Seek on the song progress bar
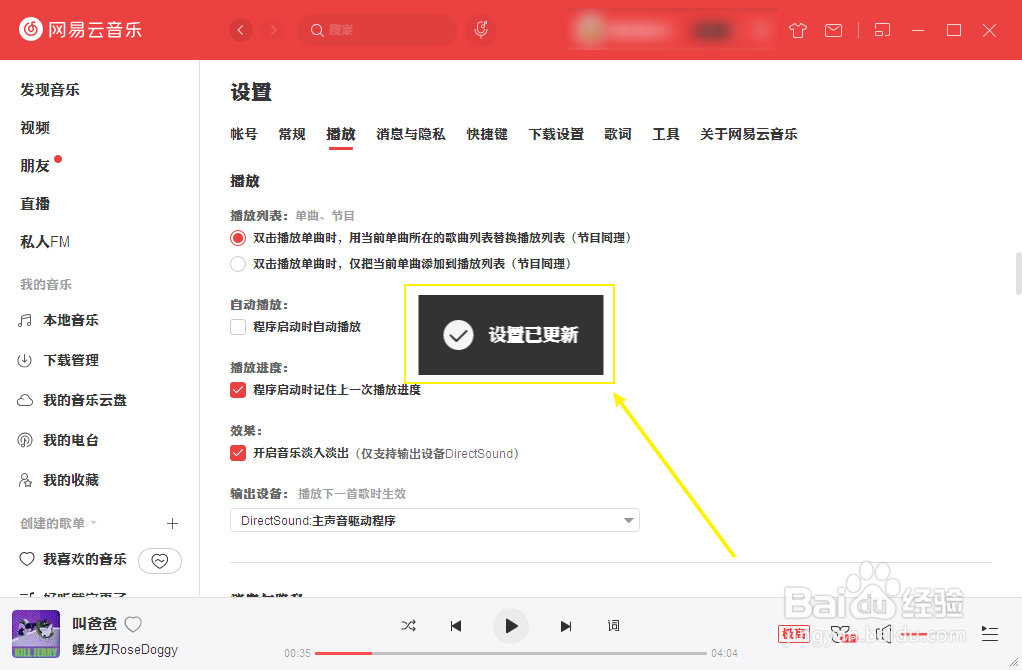Viewport: 1022px width, 670px height. [511, 653]
